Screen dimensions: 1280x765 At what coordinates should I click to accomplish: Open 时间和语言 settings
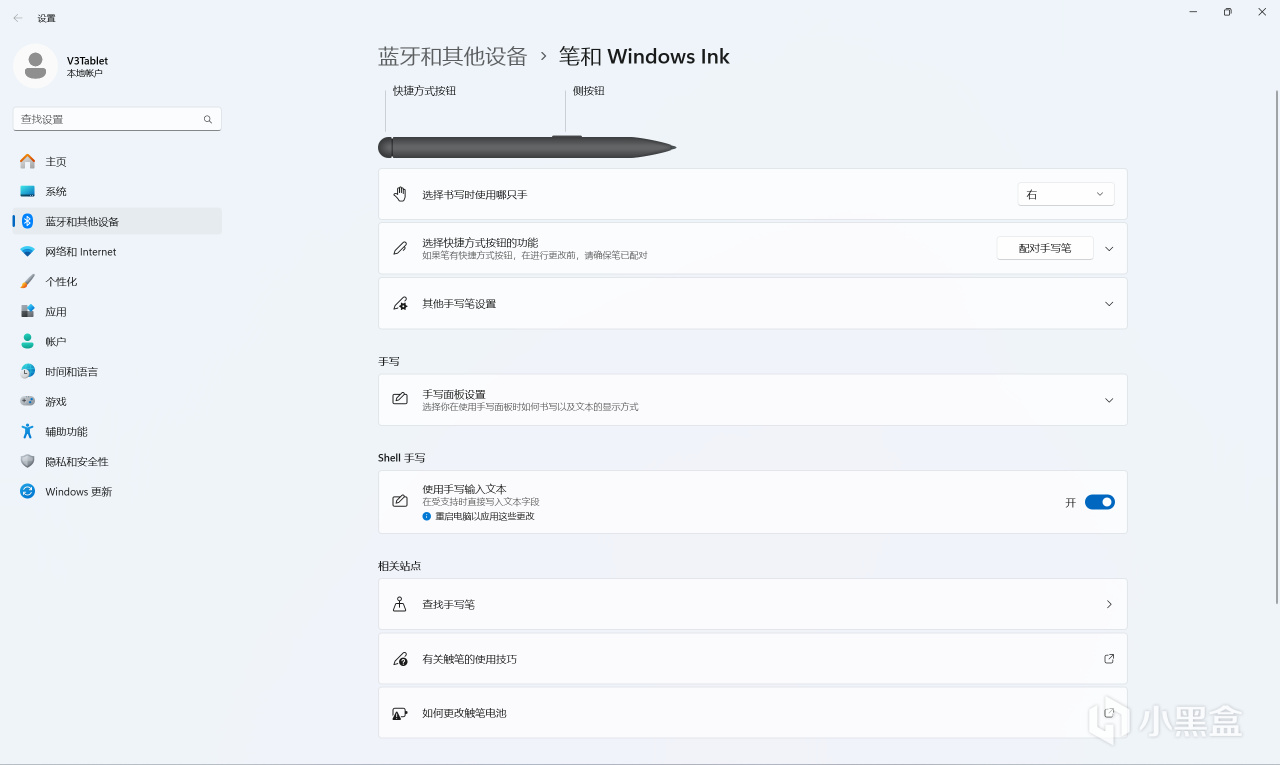tap(117, 371)
